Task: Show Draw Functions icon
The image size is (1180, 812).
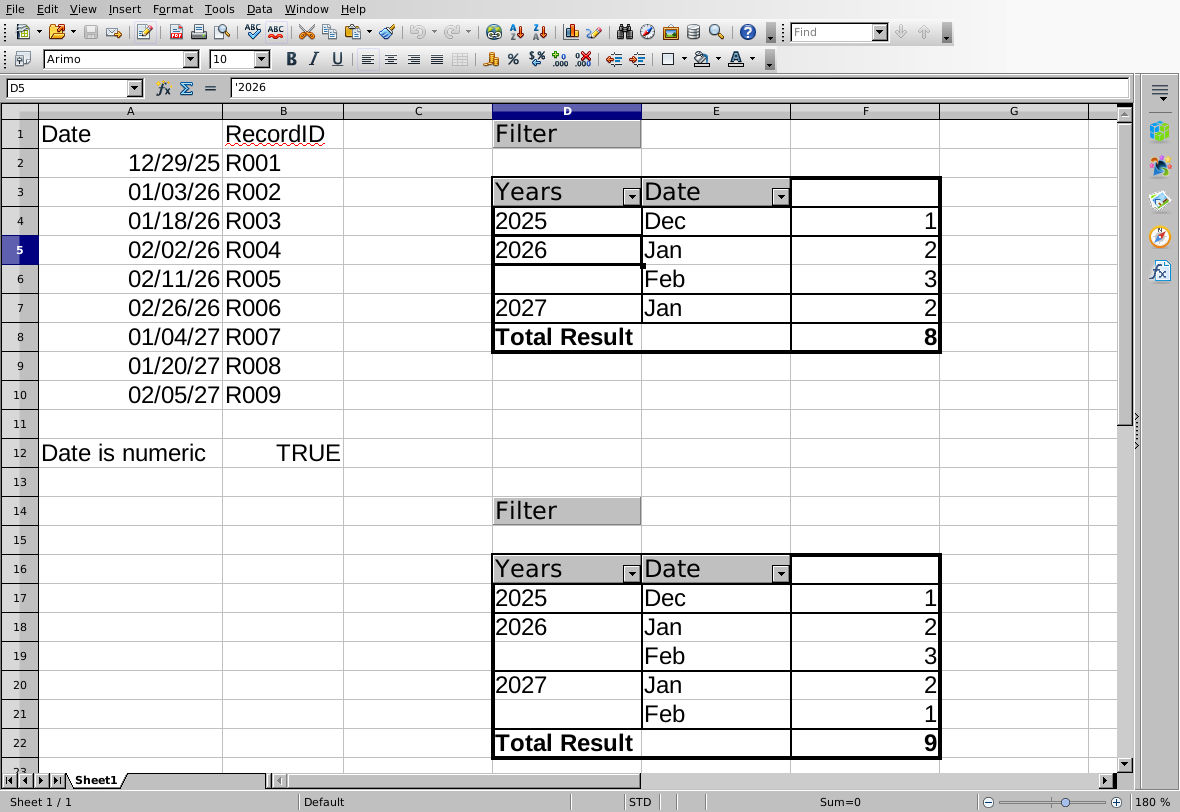Action: 594,32
